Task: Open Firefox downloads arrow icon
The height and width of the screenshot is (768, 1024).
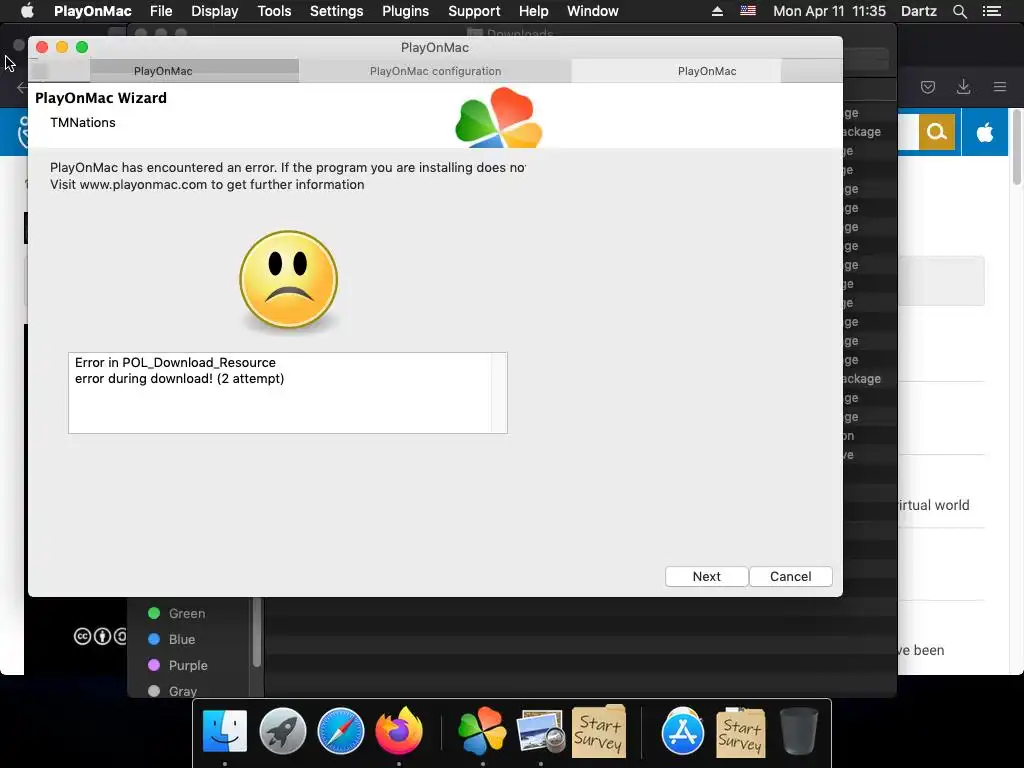Action: 963,87
